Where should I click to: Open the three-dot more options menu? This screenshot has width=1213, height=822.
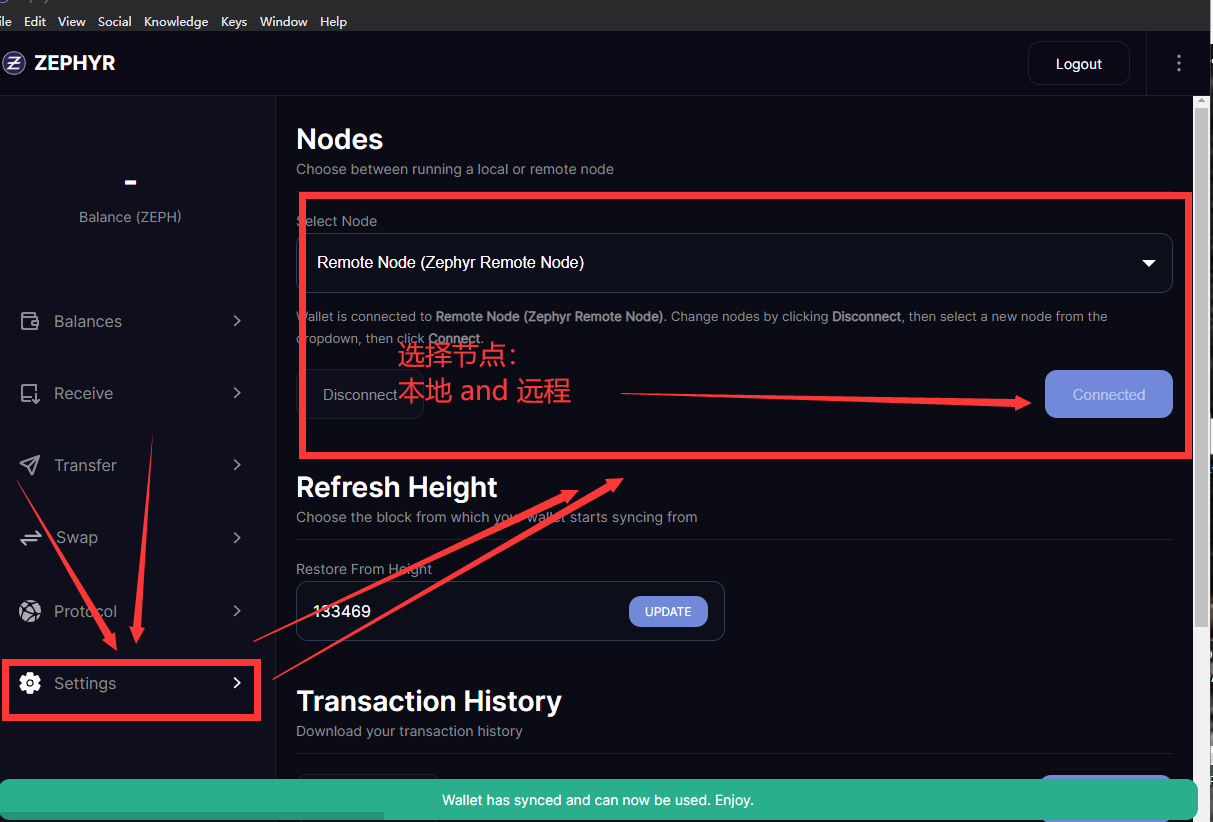1179,63
